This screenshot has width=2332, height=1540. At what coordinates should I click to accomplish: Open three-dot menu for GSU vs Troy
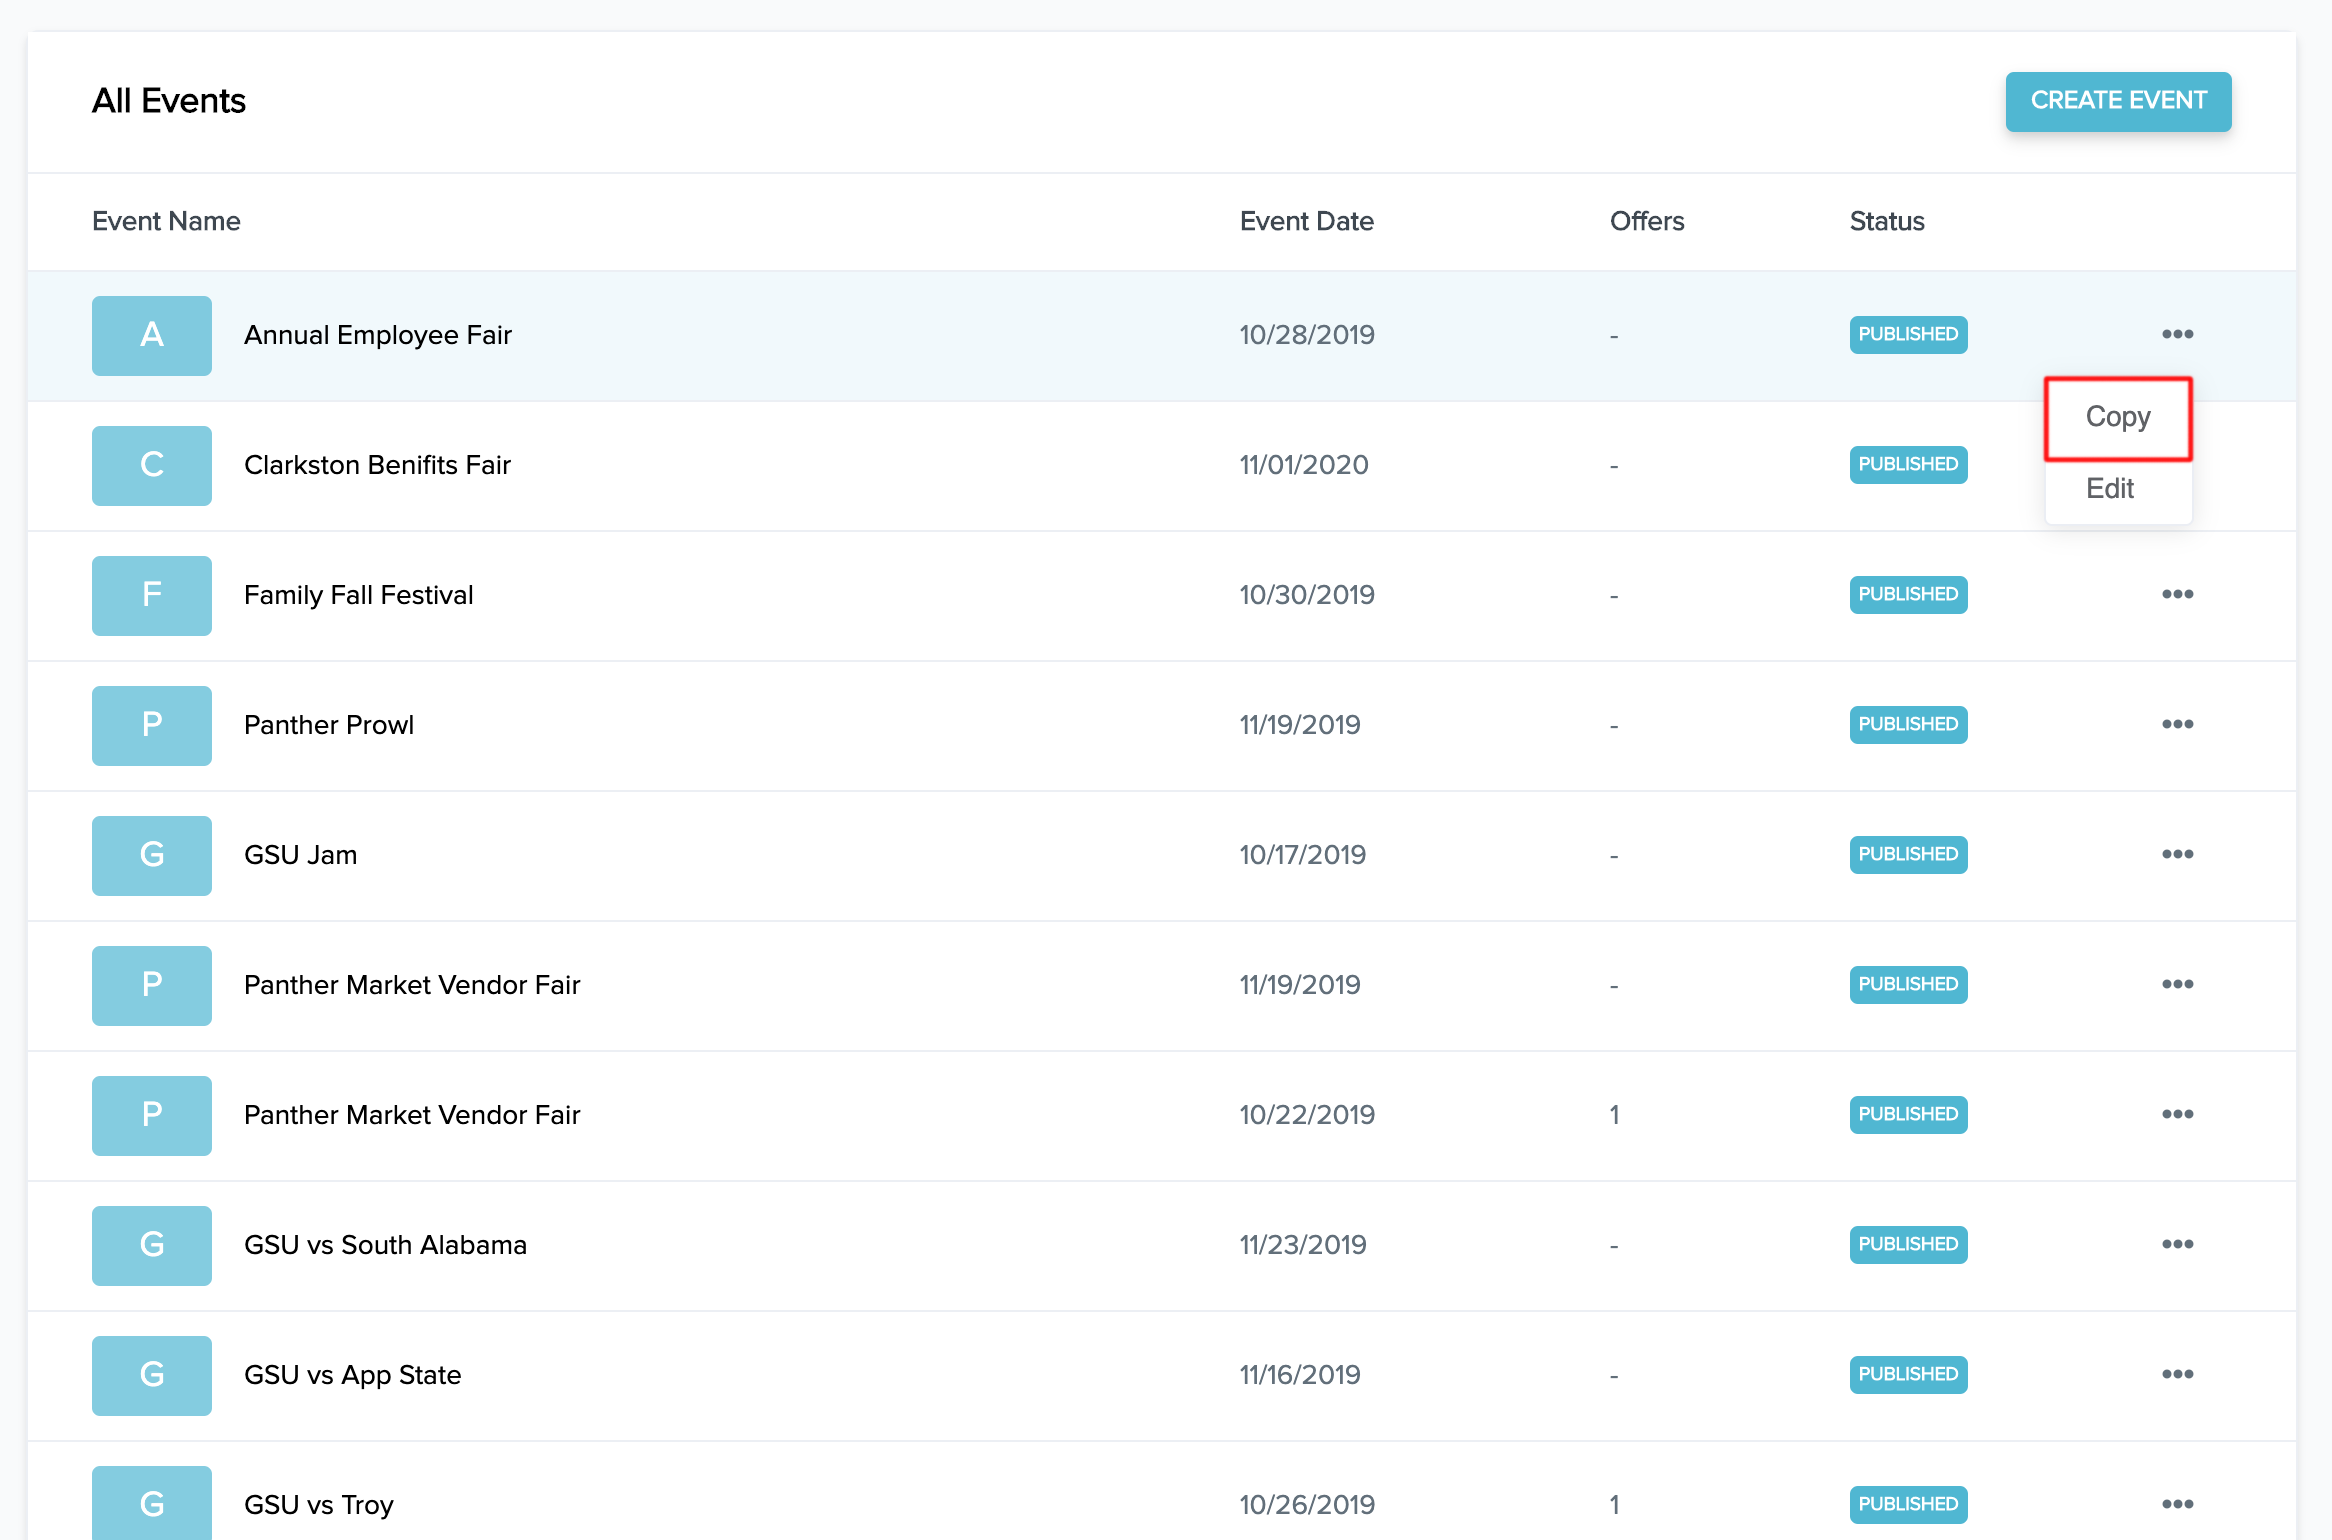(2177, 1504)
